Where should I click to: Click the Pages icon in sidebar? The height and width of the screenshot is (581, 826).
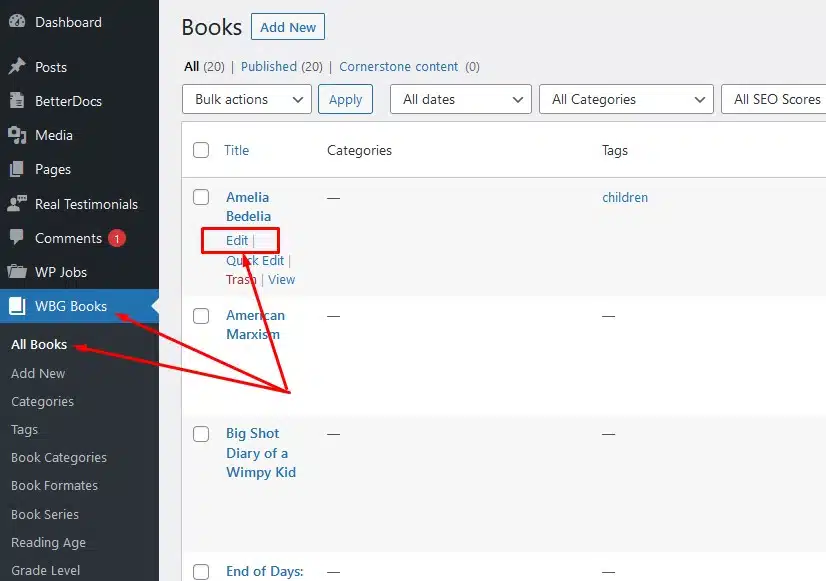(x=17, y=169)
